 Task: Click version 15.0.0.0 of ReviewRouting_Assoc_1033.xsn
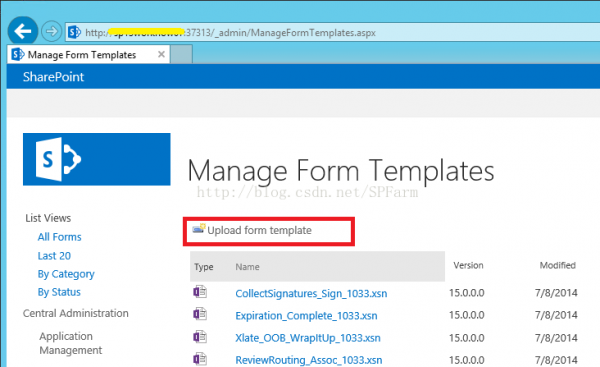point(466,360)
